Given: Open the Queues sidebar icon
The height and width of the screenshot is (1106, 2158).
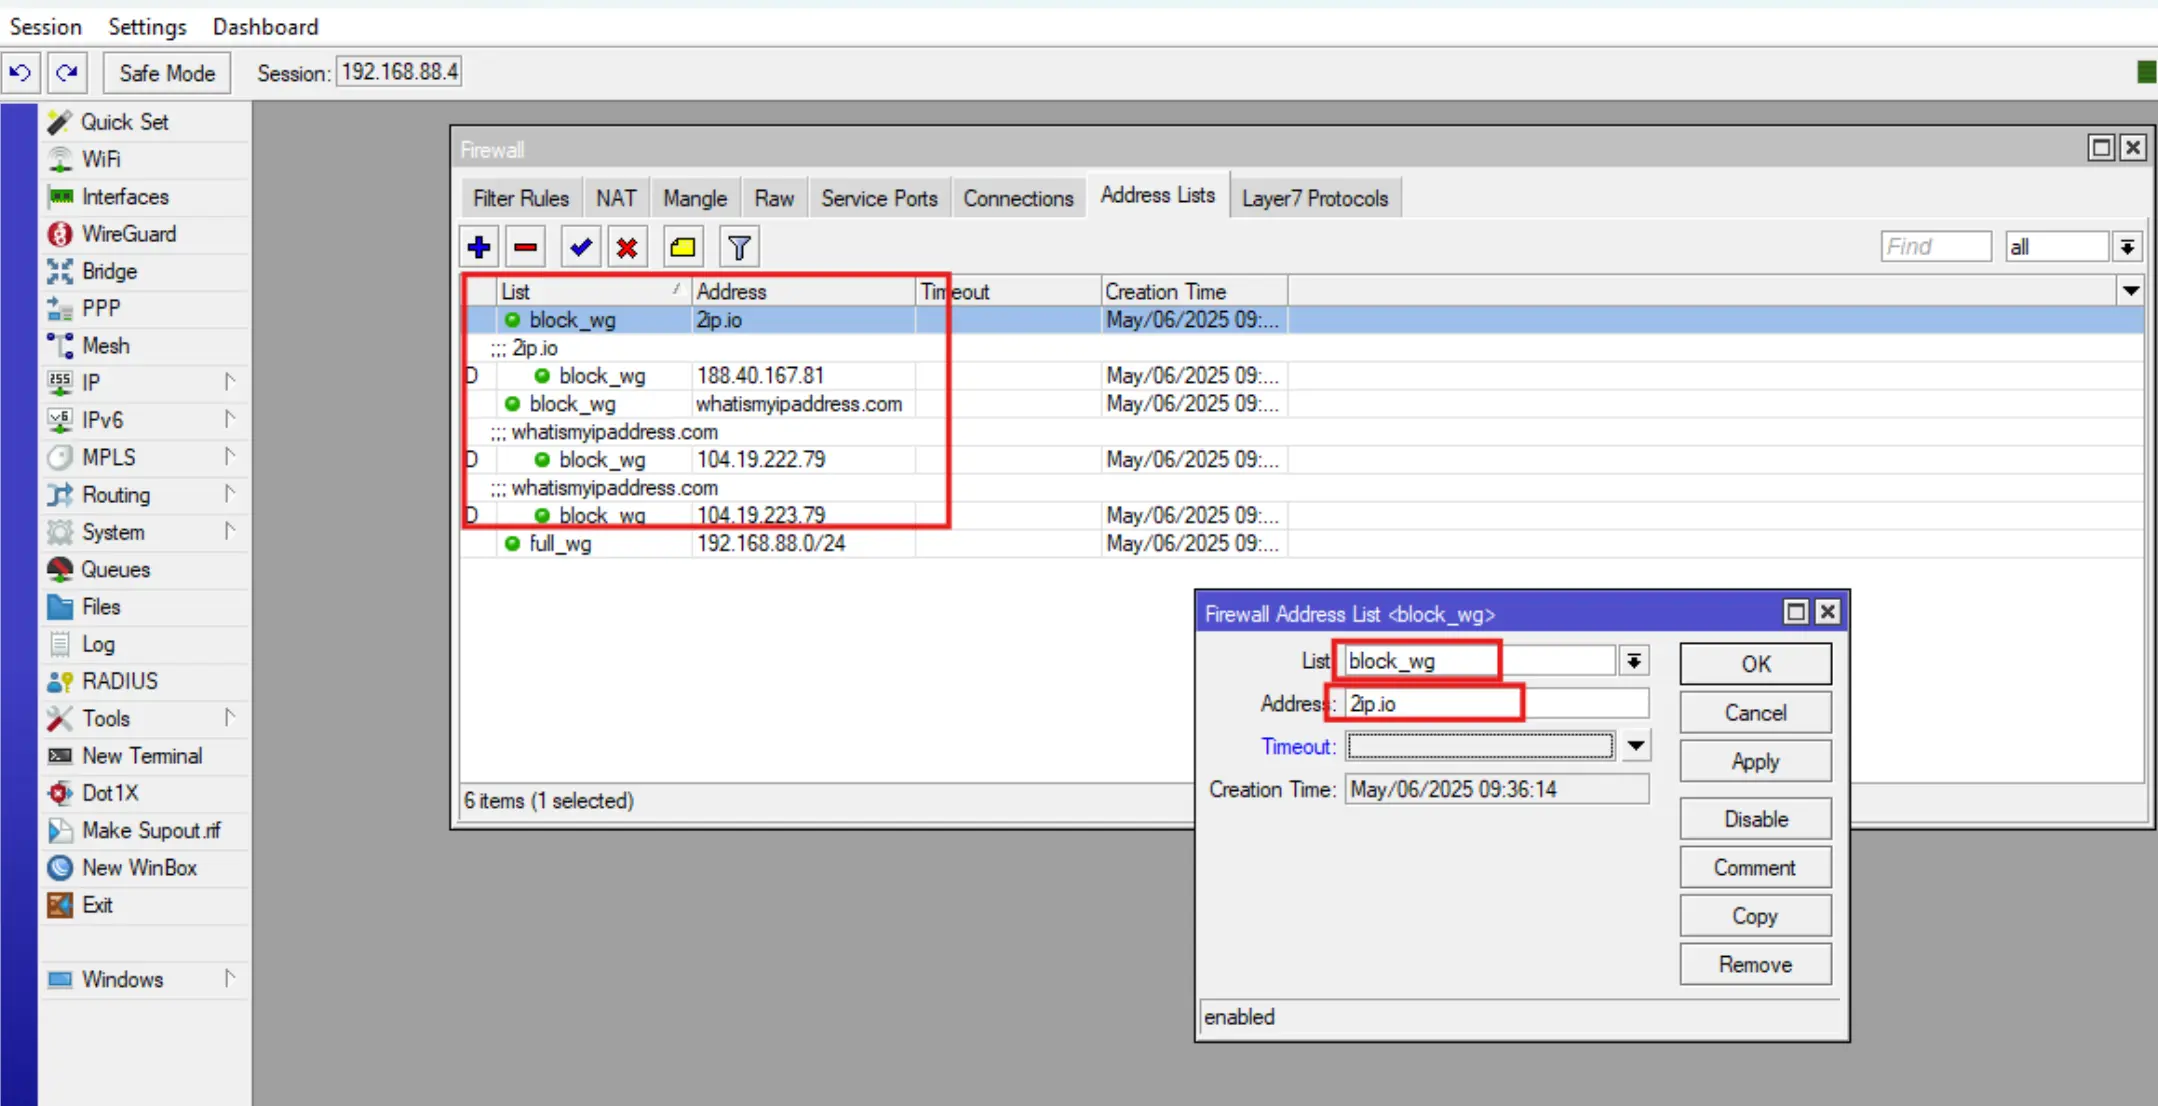Looking at the screenshot, I should pos(60,569).
